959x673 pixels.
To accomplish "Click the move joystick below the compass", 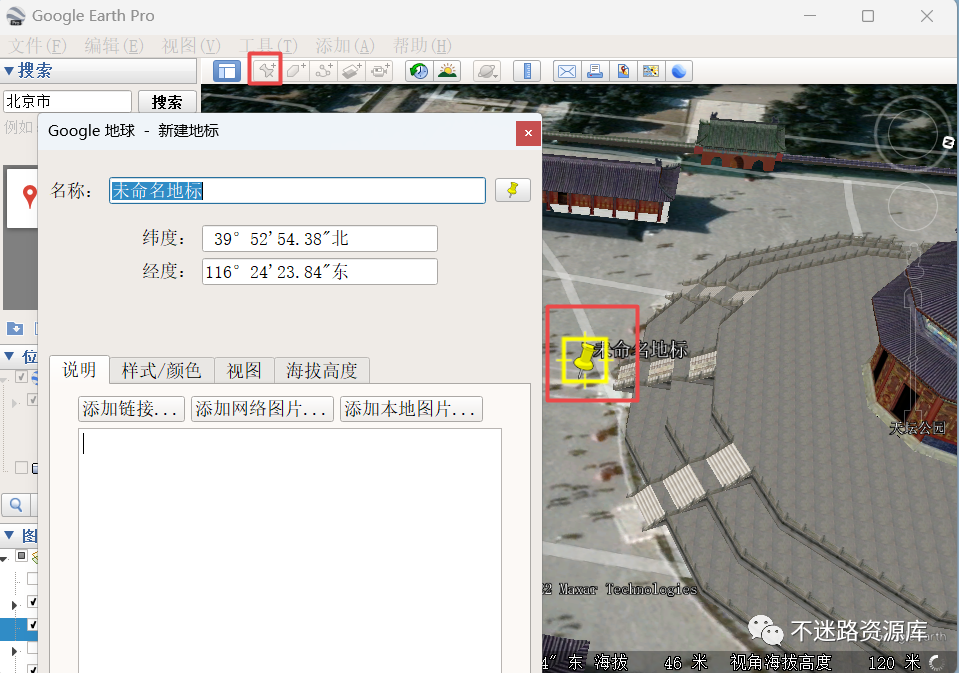I will click(913, 205).
